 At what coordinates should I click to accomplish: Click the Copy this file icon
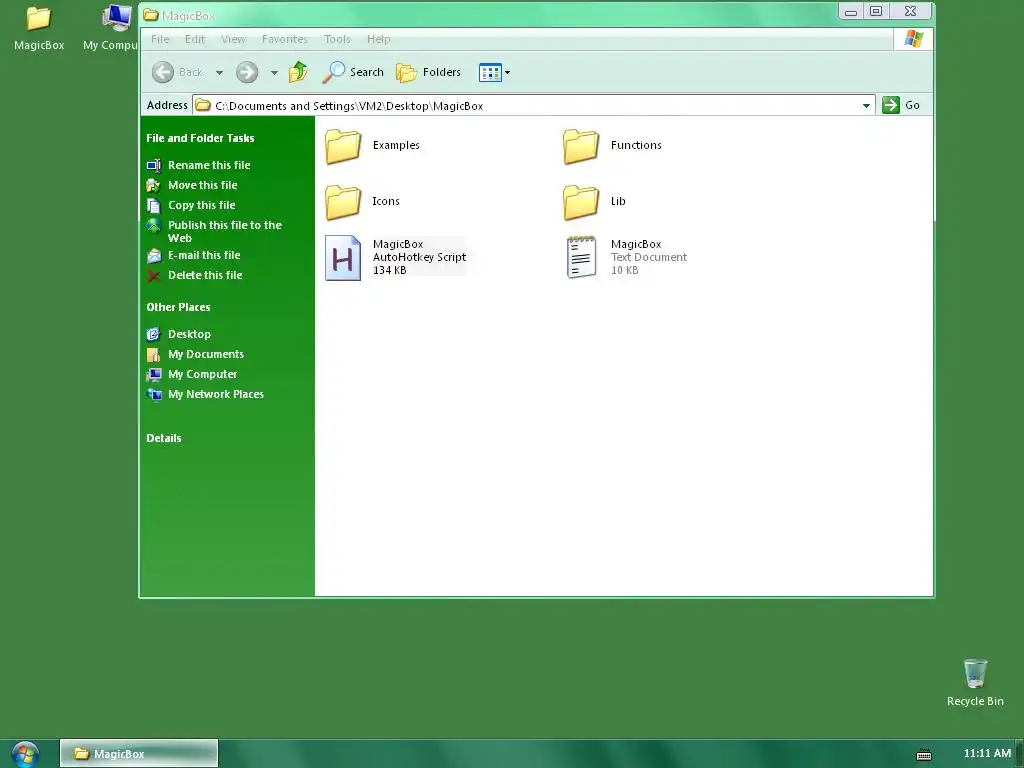[153, 206]
